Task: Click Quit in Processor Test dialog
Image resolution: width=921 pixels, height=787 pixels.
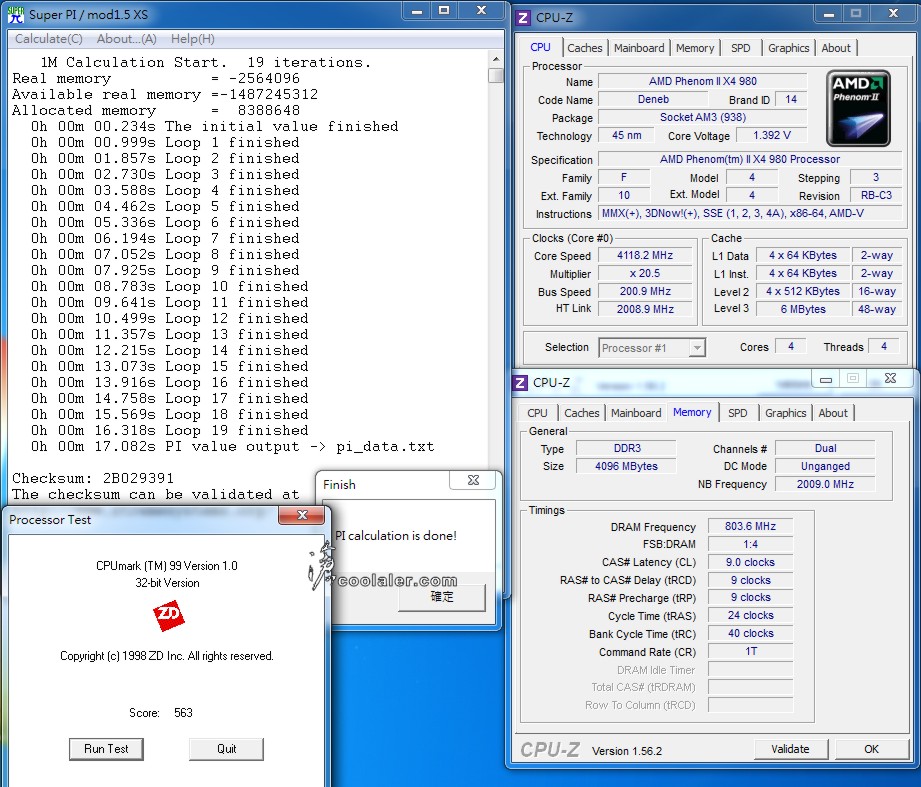Action: click(x=226, y=749)
